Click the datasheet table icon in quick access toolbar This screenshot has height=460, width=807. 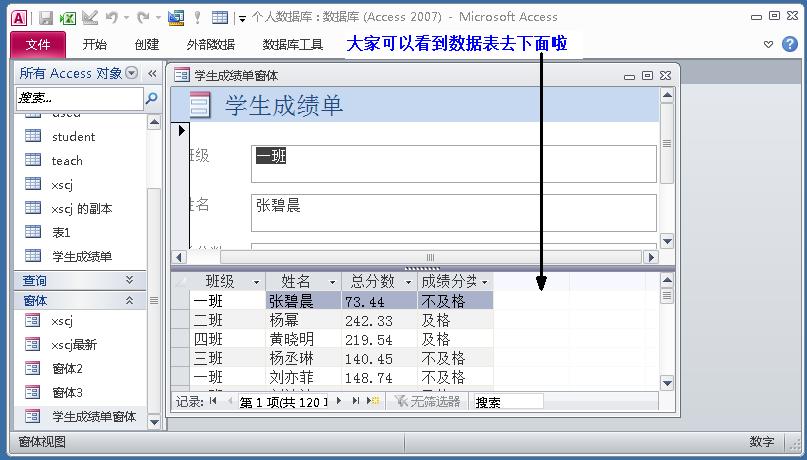pyautogui.click(x=220, y=18)
